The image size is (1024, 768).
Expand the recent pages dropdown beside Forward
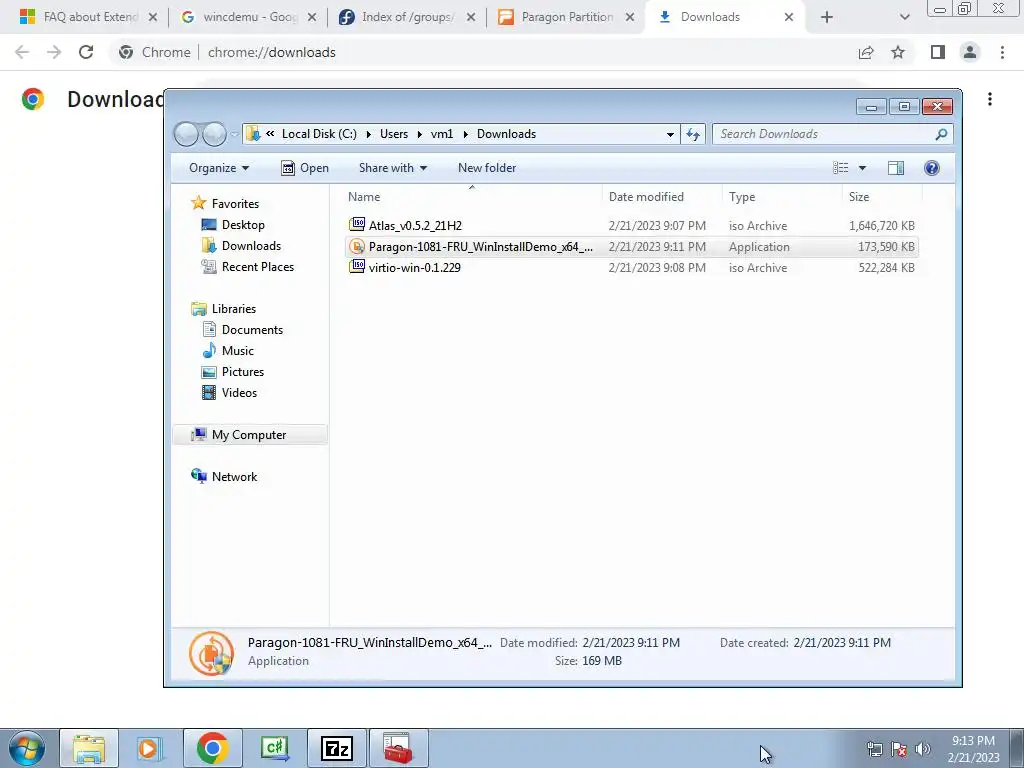pos(234,135)
